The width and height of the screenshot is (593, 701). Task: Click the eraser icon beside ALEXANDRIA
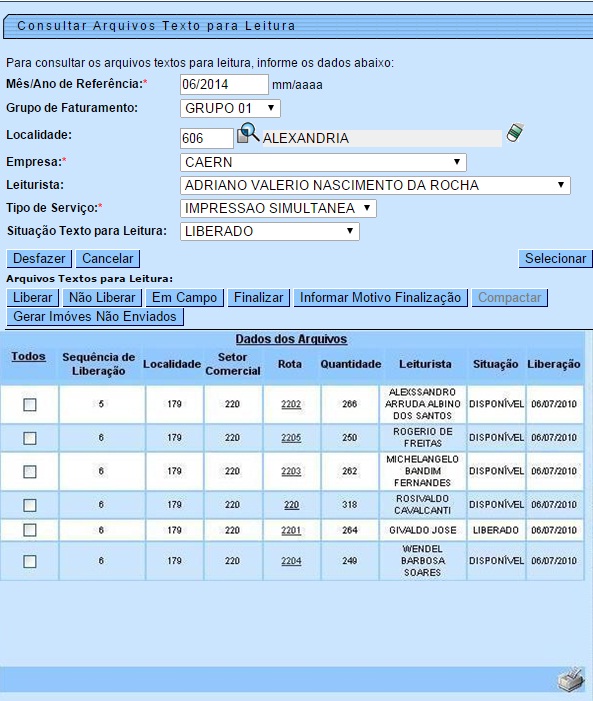(x=515, y=133)
